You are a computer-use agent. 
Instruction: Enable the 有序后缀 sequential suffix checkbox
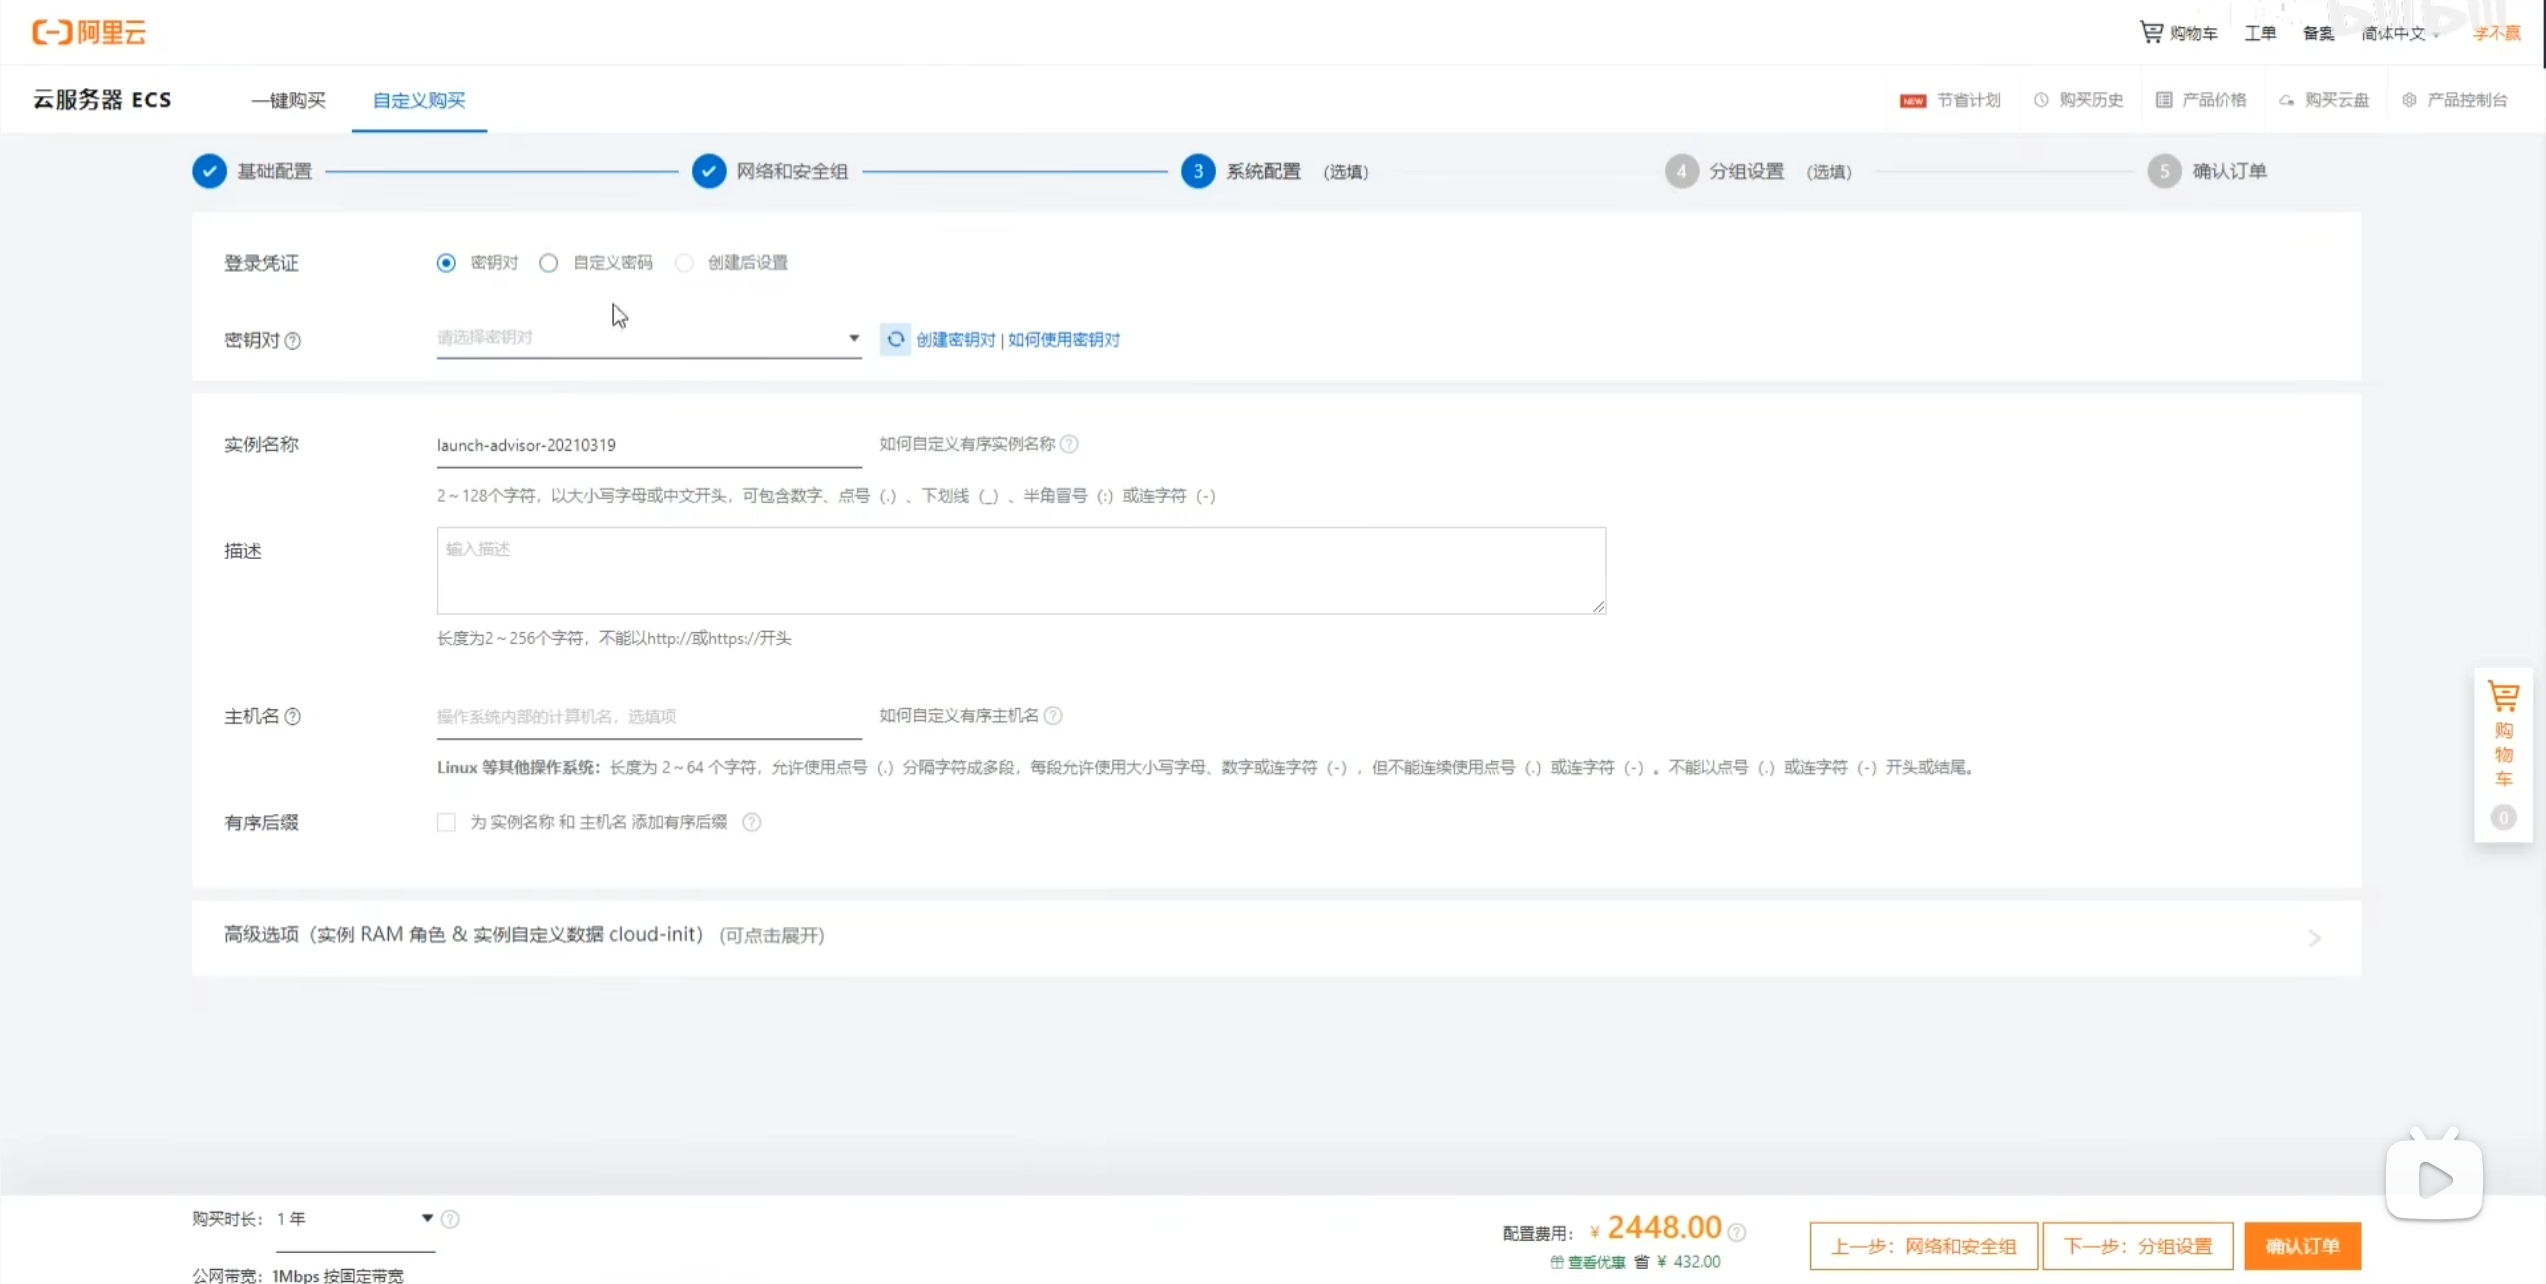click(x=446, y=821)
